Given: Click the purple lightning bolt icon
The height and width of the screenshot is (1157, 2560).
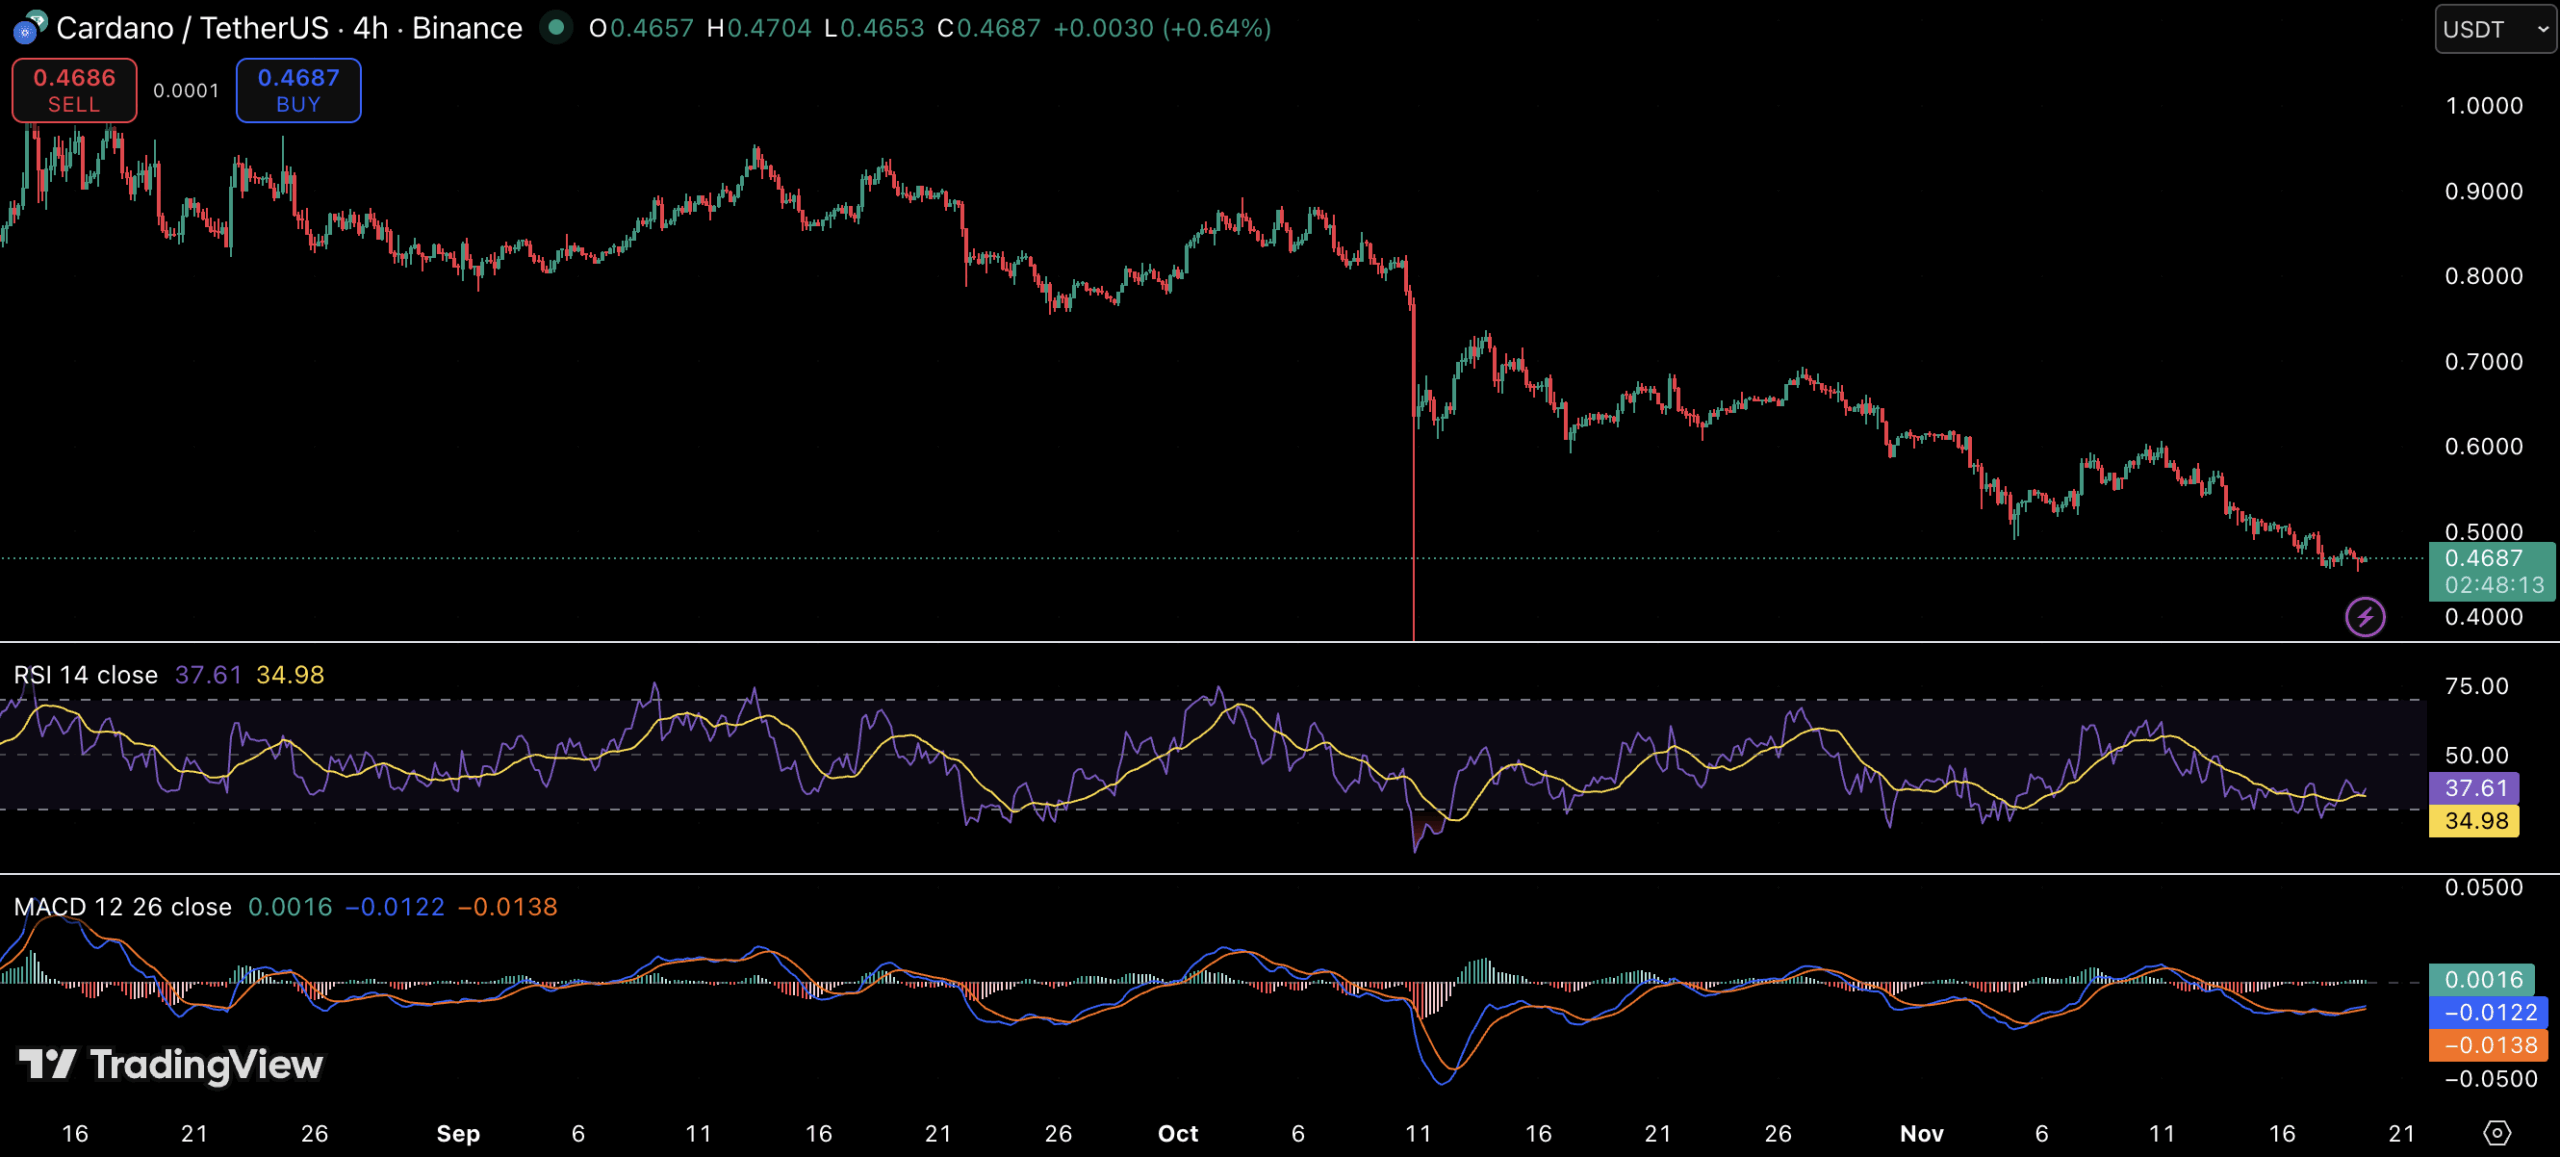Looking at the screenshot, I should tap(2365, 616).
